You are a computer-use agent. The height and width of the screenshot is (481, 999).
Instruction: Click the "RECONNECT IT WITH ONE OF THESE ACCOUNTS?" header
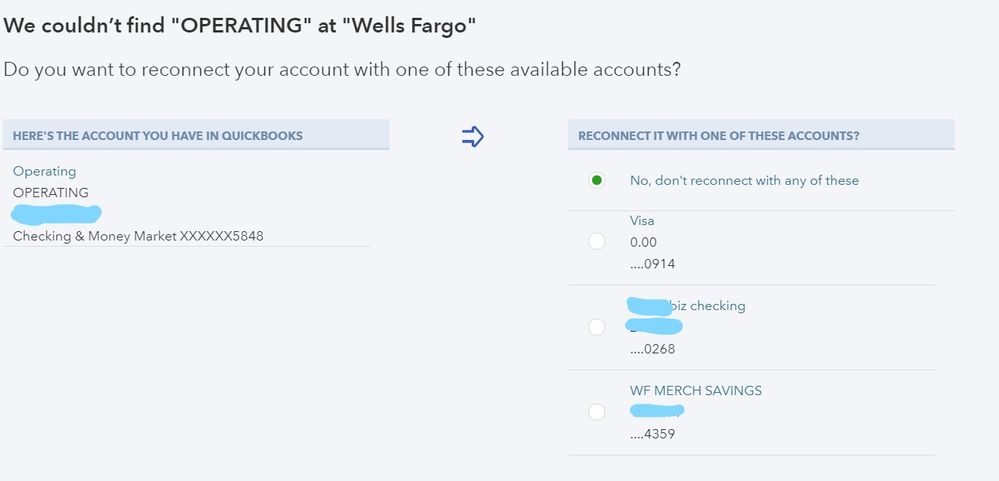(x=719, y=136)
